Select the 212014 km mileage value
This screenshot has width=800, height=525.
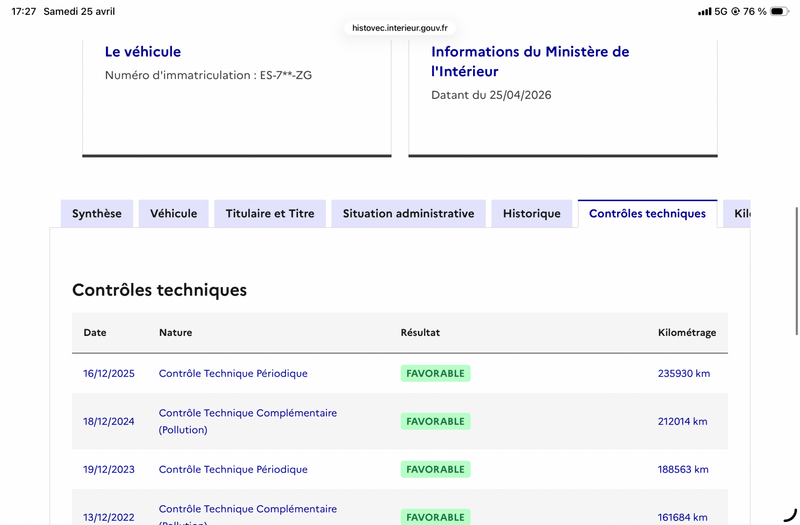(x=682, y=422)
